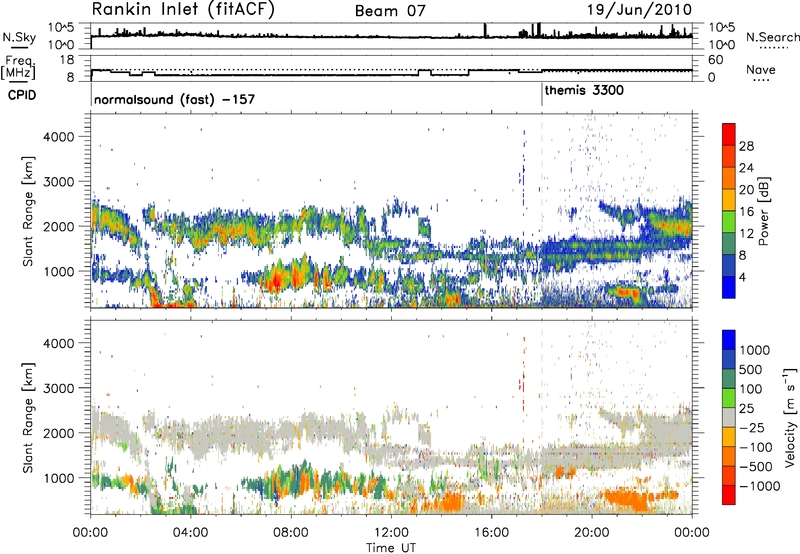Click the gray near-zero segment of Velocity colorbar

point(729,418)
